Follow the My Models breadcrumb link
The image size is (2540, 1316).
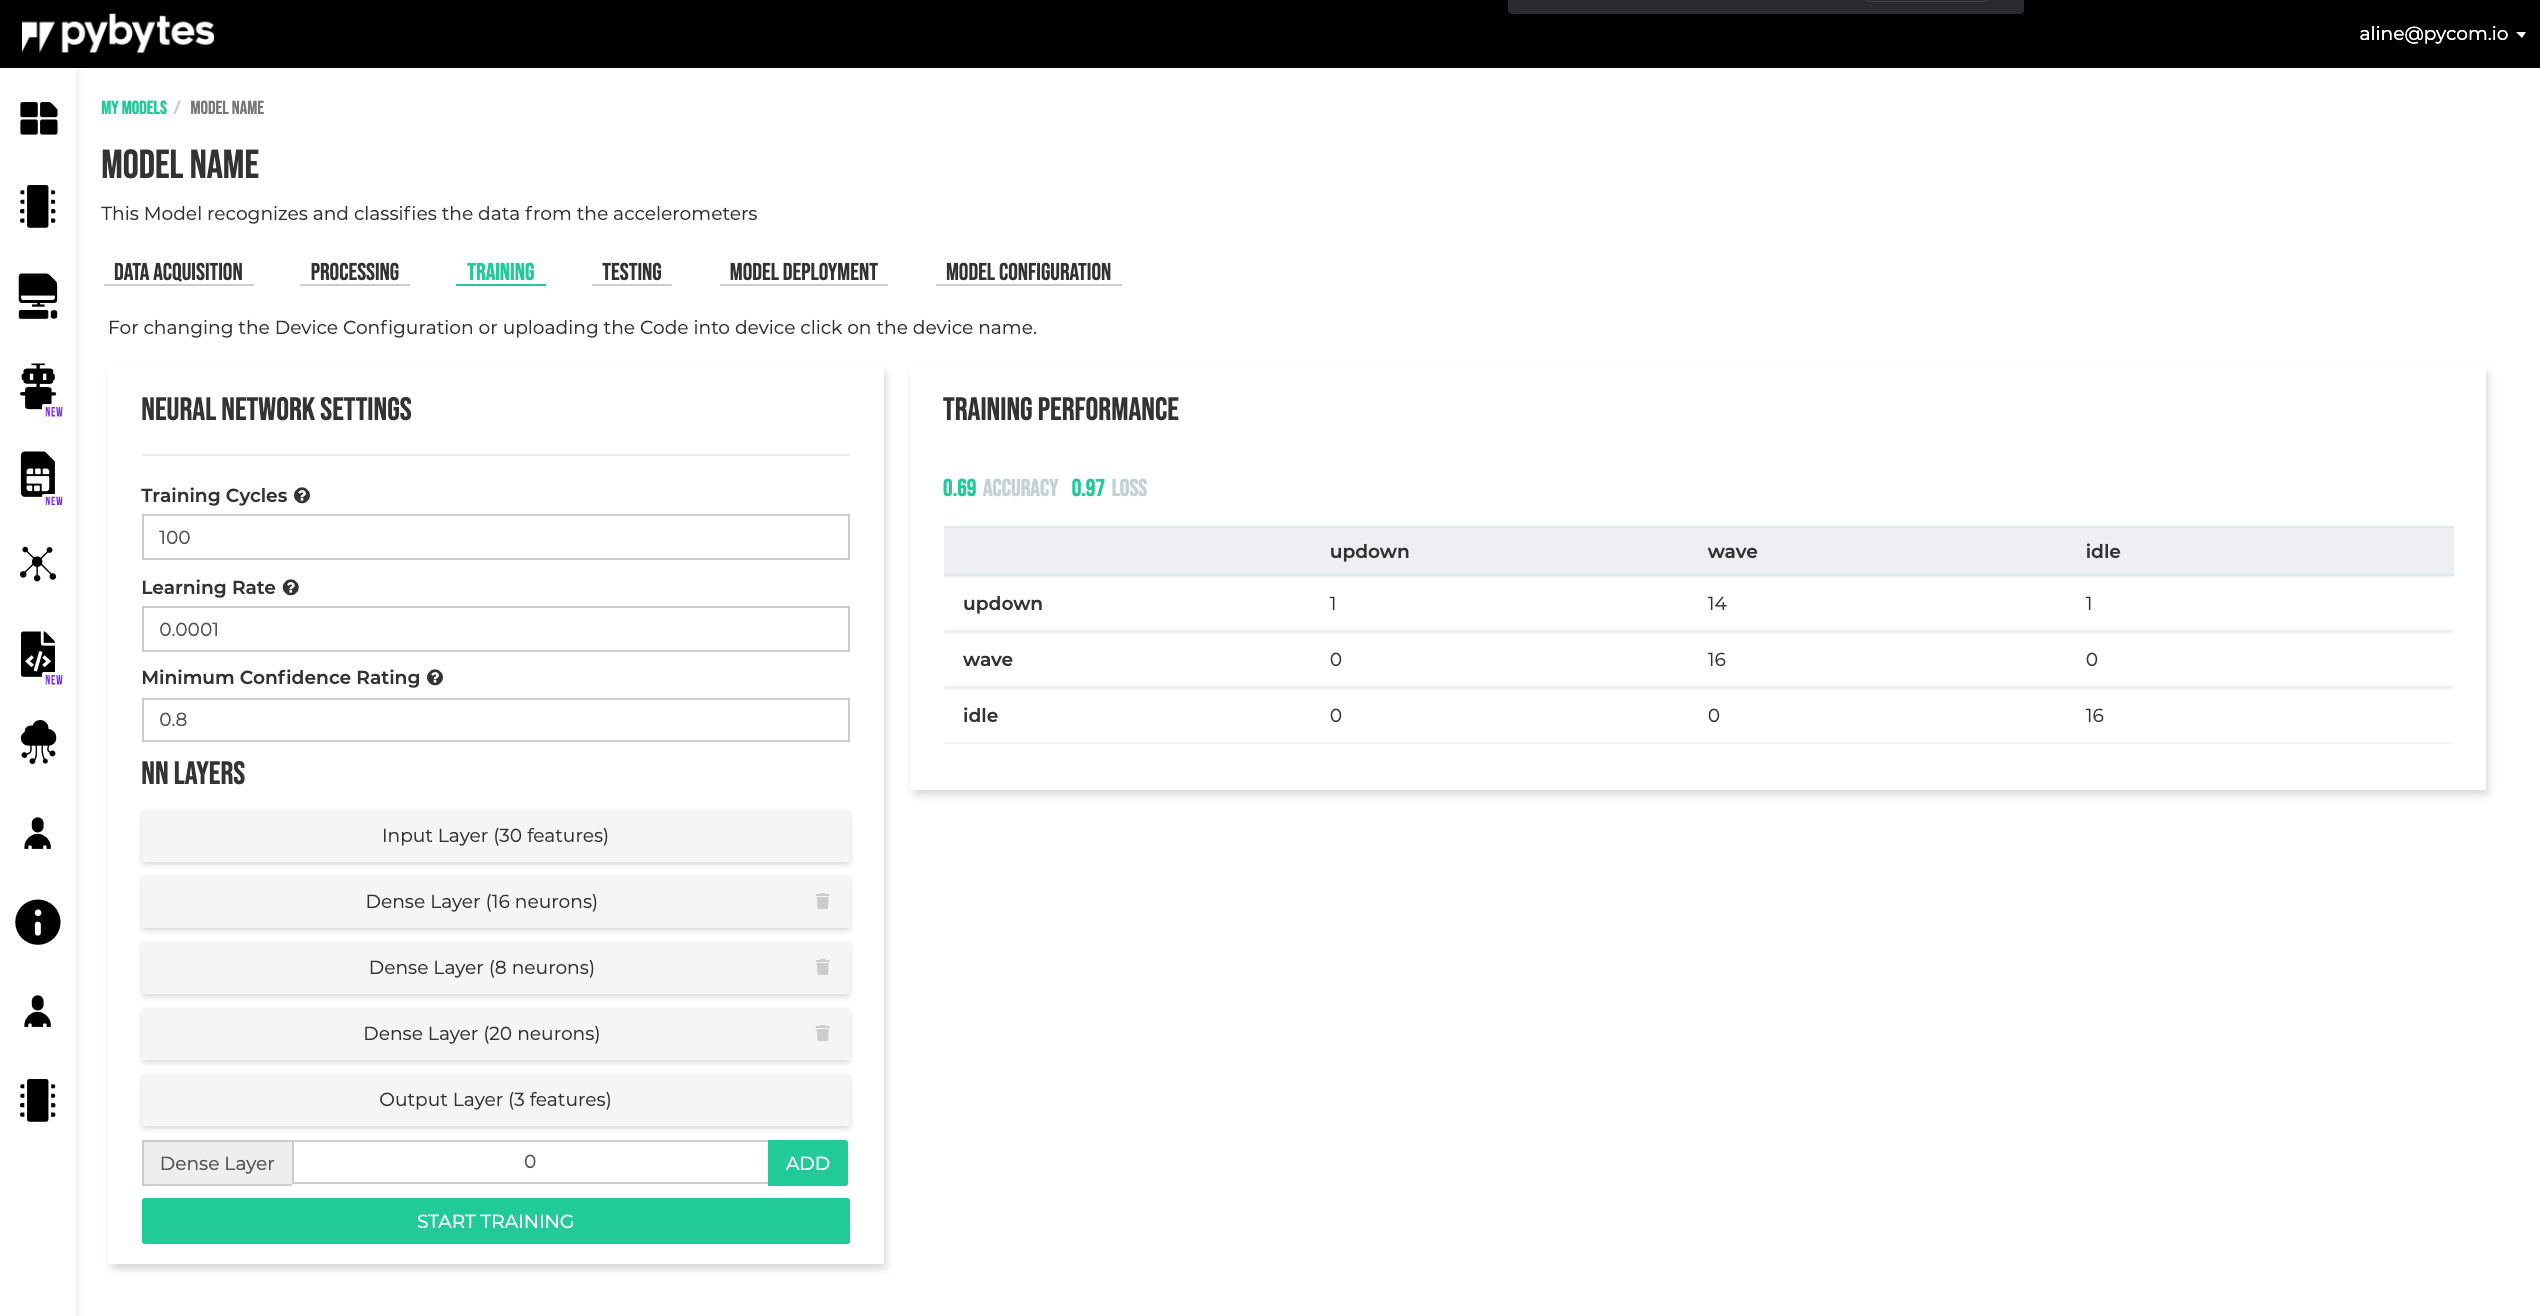[x=134, y=108]
